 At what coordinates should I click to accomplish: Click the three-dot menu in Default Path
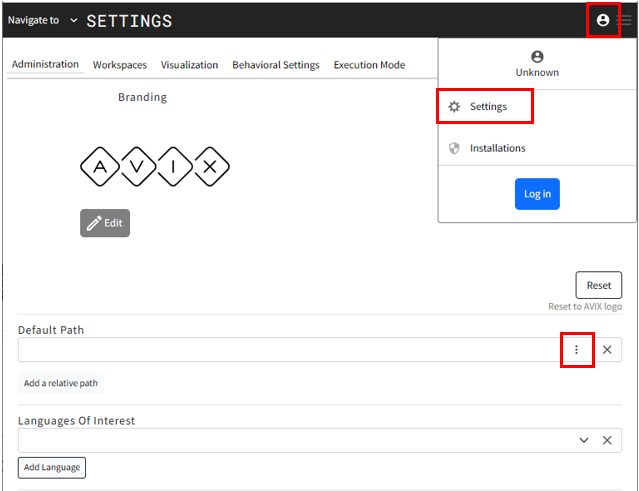(x=576, y=350)
